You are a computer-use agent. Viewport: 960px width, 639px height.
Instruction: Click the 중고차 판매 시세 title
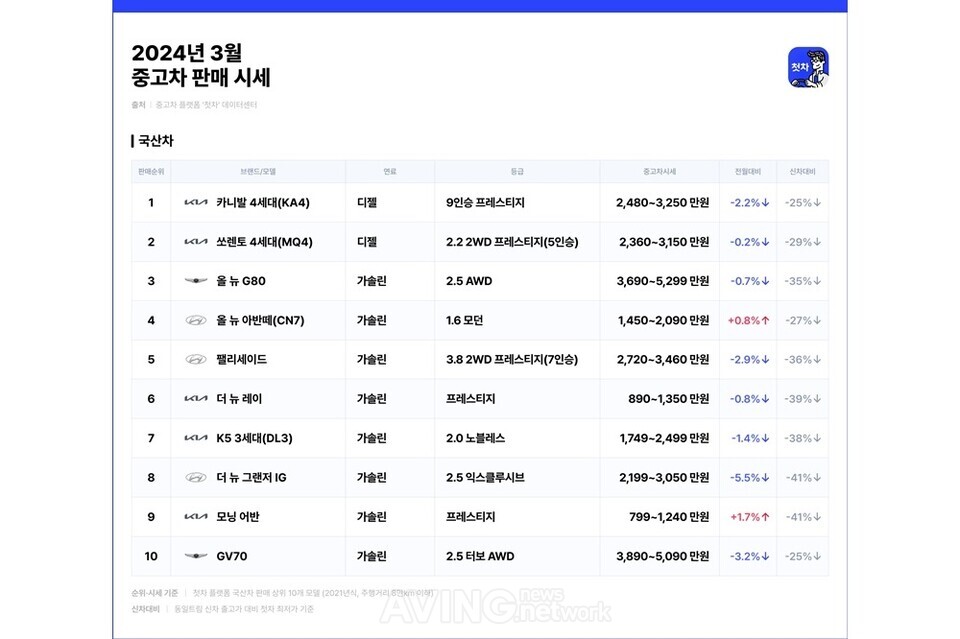coord(201,78)
